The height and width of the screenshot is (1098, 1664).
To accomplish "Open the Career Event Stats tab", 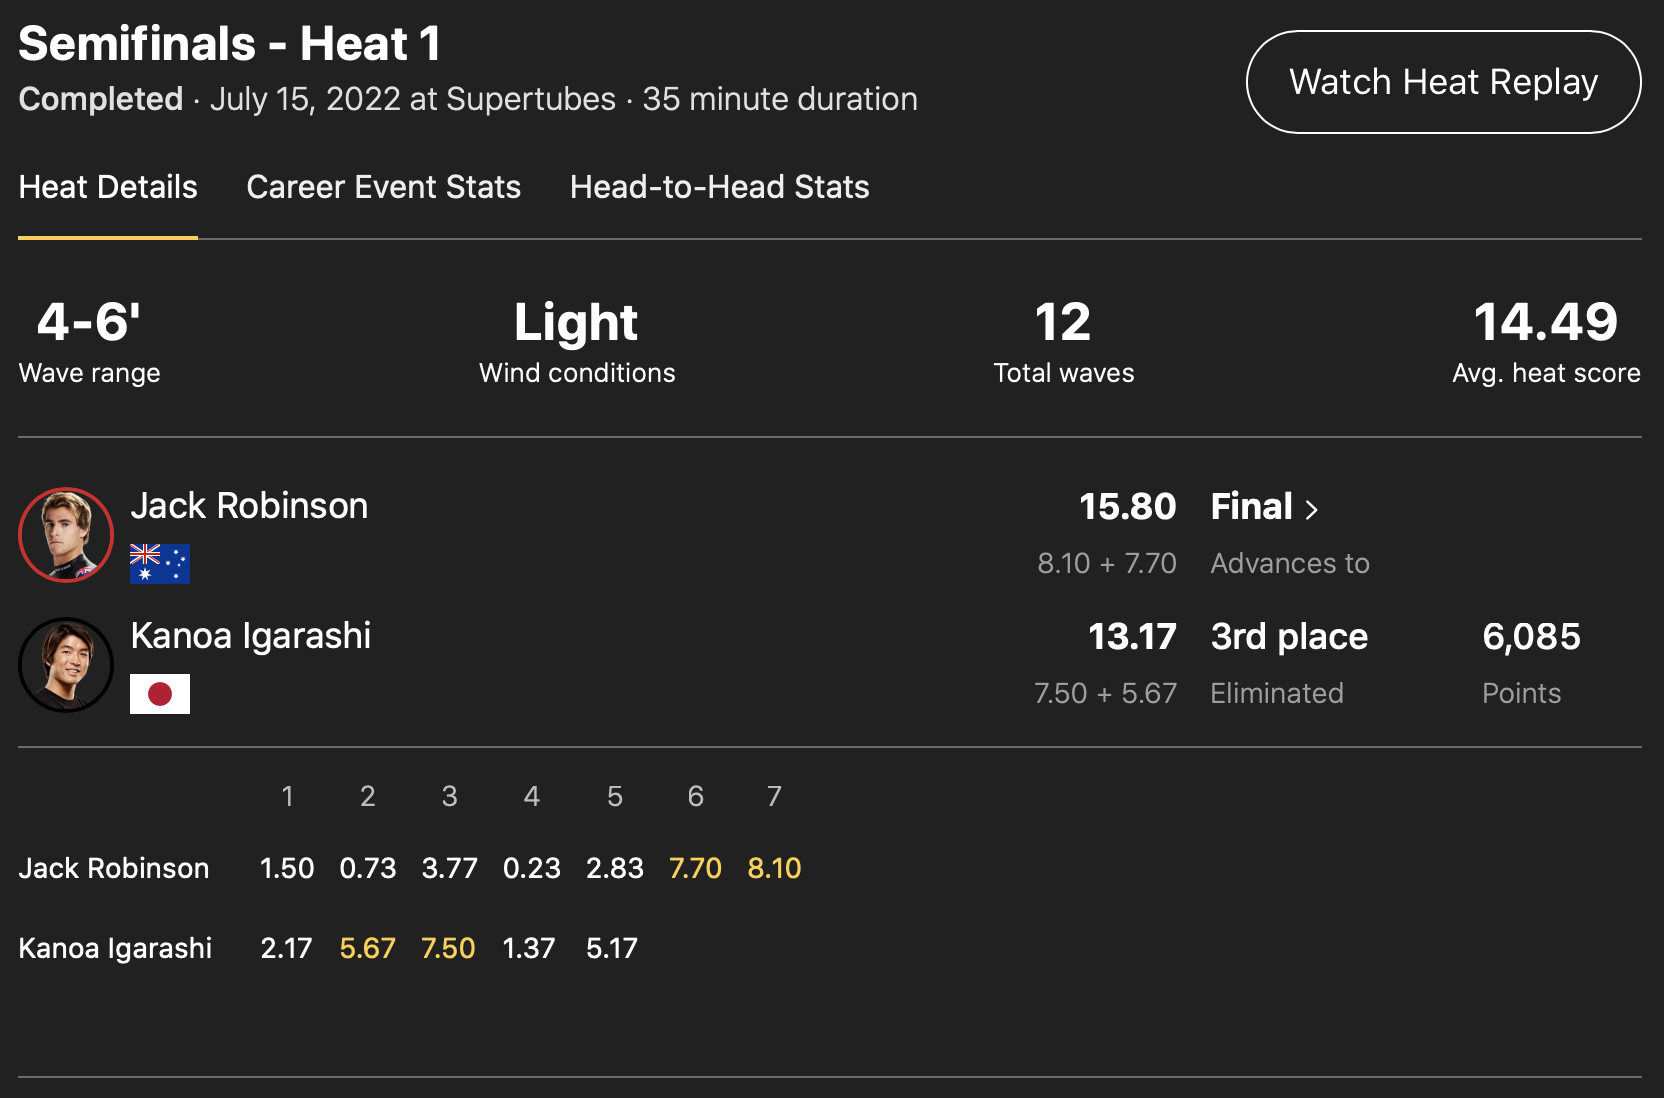I will (x=383, y=187).
